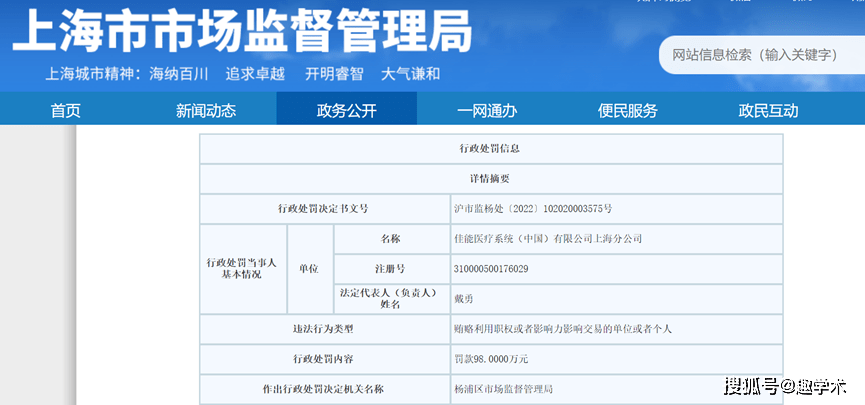
Task: Click the 行政处罚当事人基本情况 label cell
Action: (x=243, y=269)
